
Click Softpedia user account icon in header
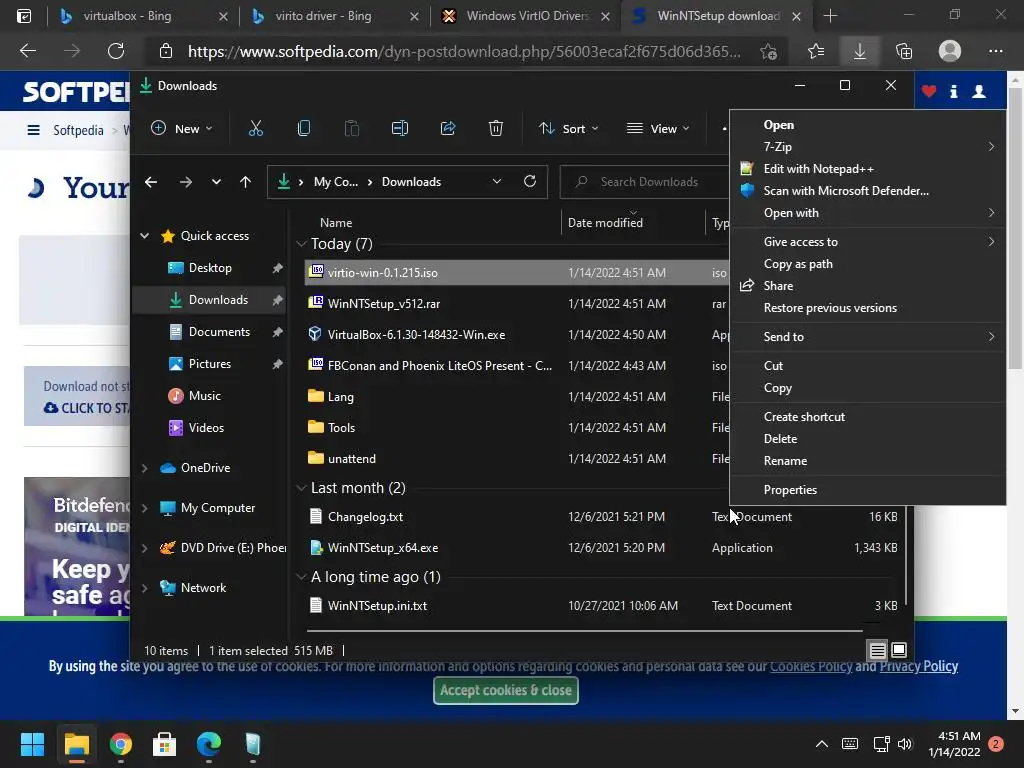[979, 91]
